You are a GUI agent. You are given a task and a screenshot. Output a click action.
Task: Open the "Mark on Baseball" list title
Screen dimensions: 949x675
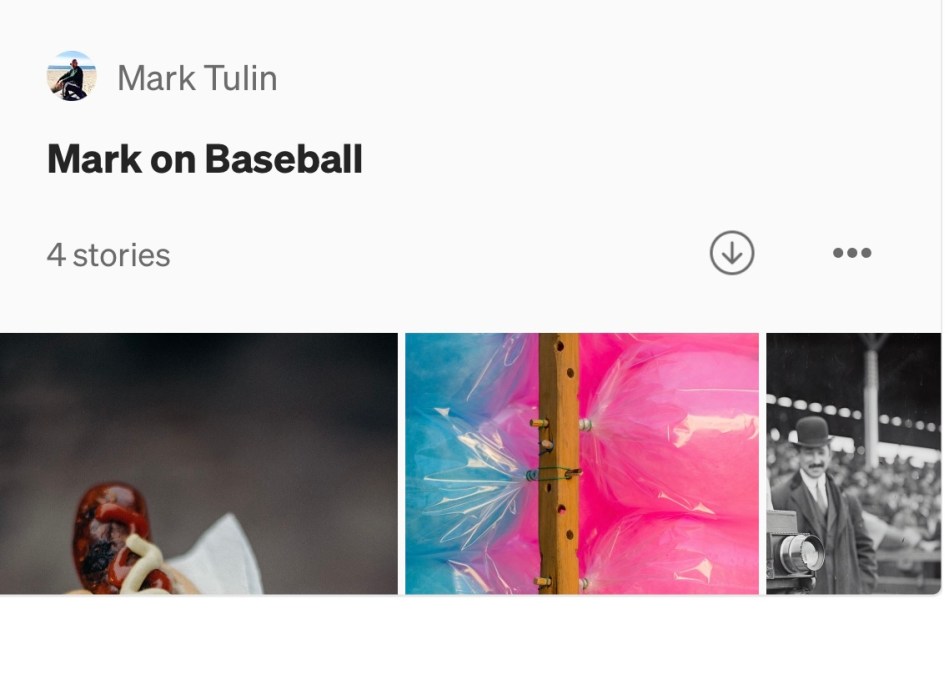click(x=205, y=159)
